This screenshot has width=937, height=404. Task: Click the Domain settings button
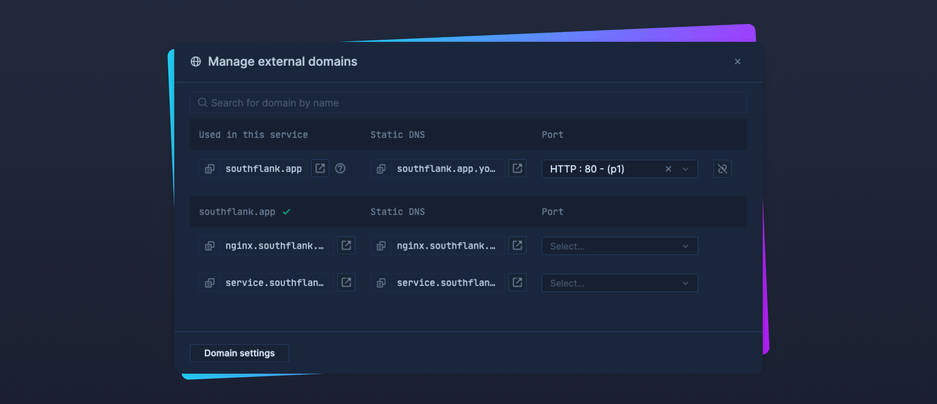240,353
